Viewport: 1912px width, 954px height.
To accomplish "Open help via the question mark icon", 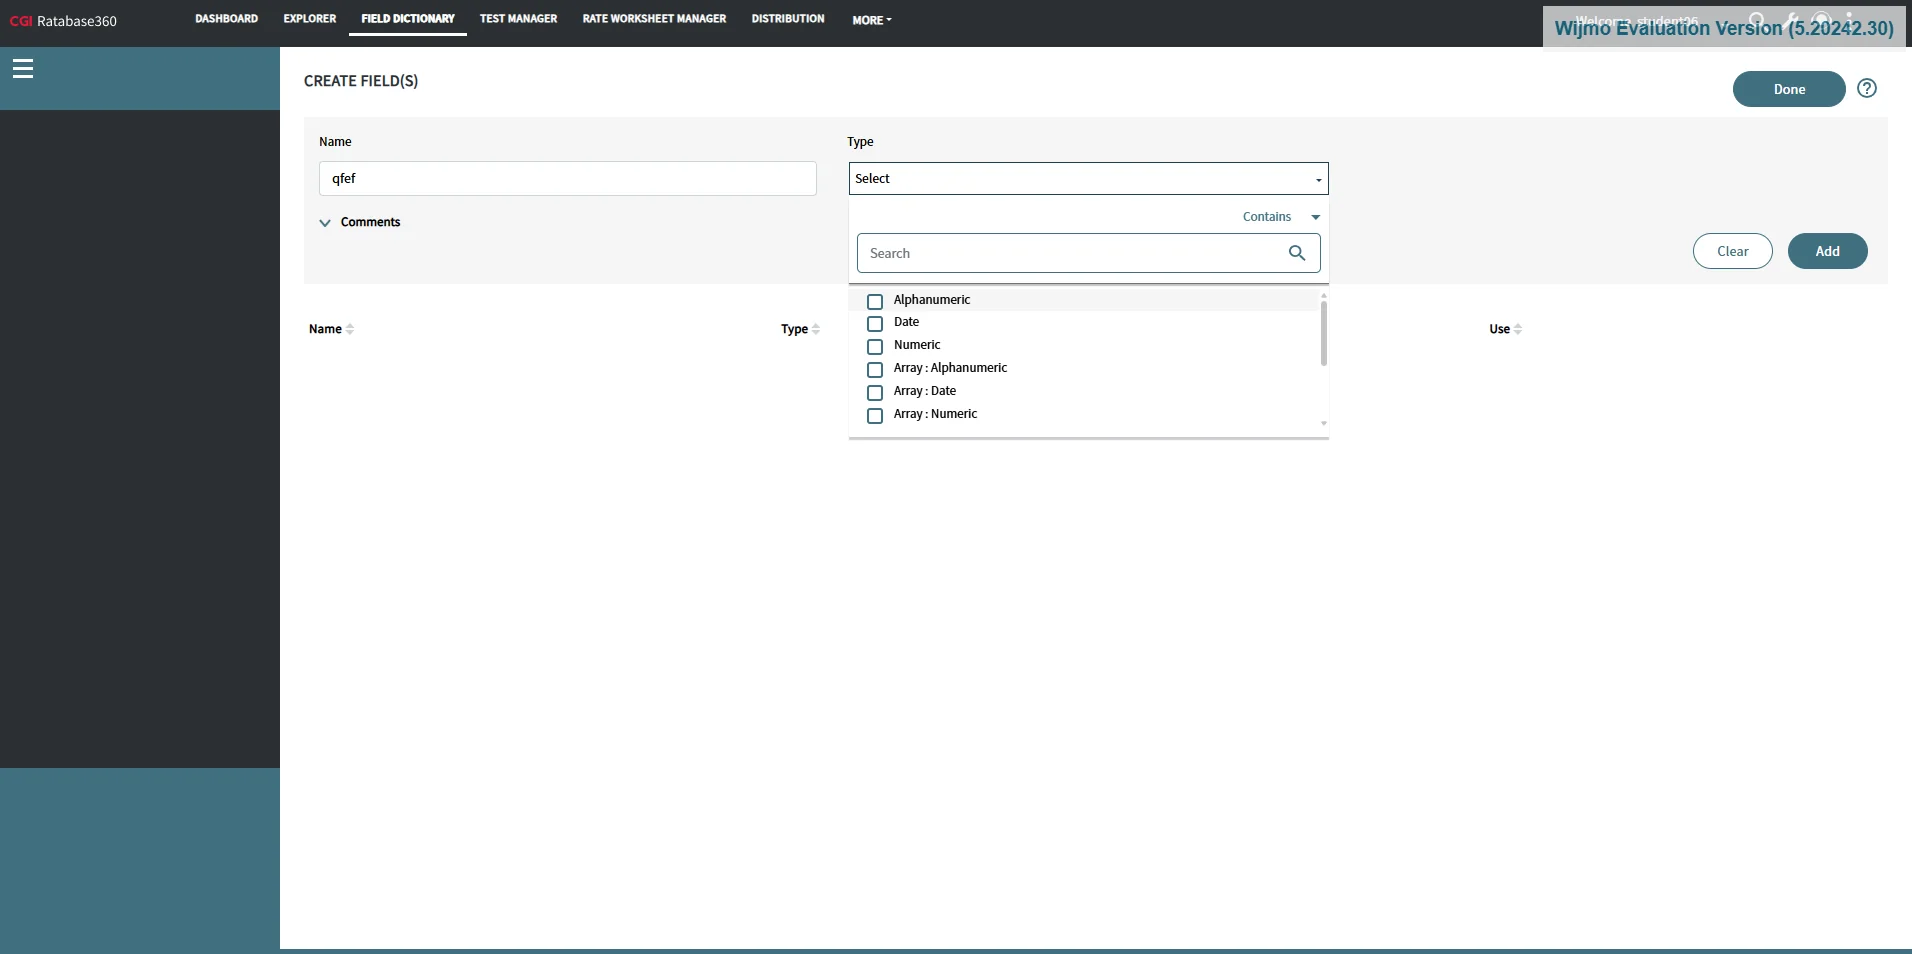I will pos(1866,88).
